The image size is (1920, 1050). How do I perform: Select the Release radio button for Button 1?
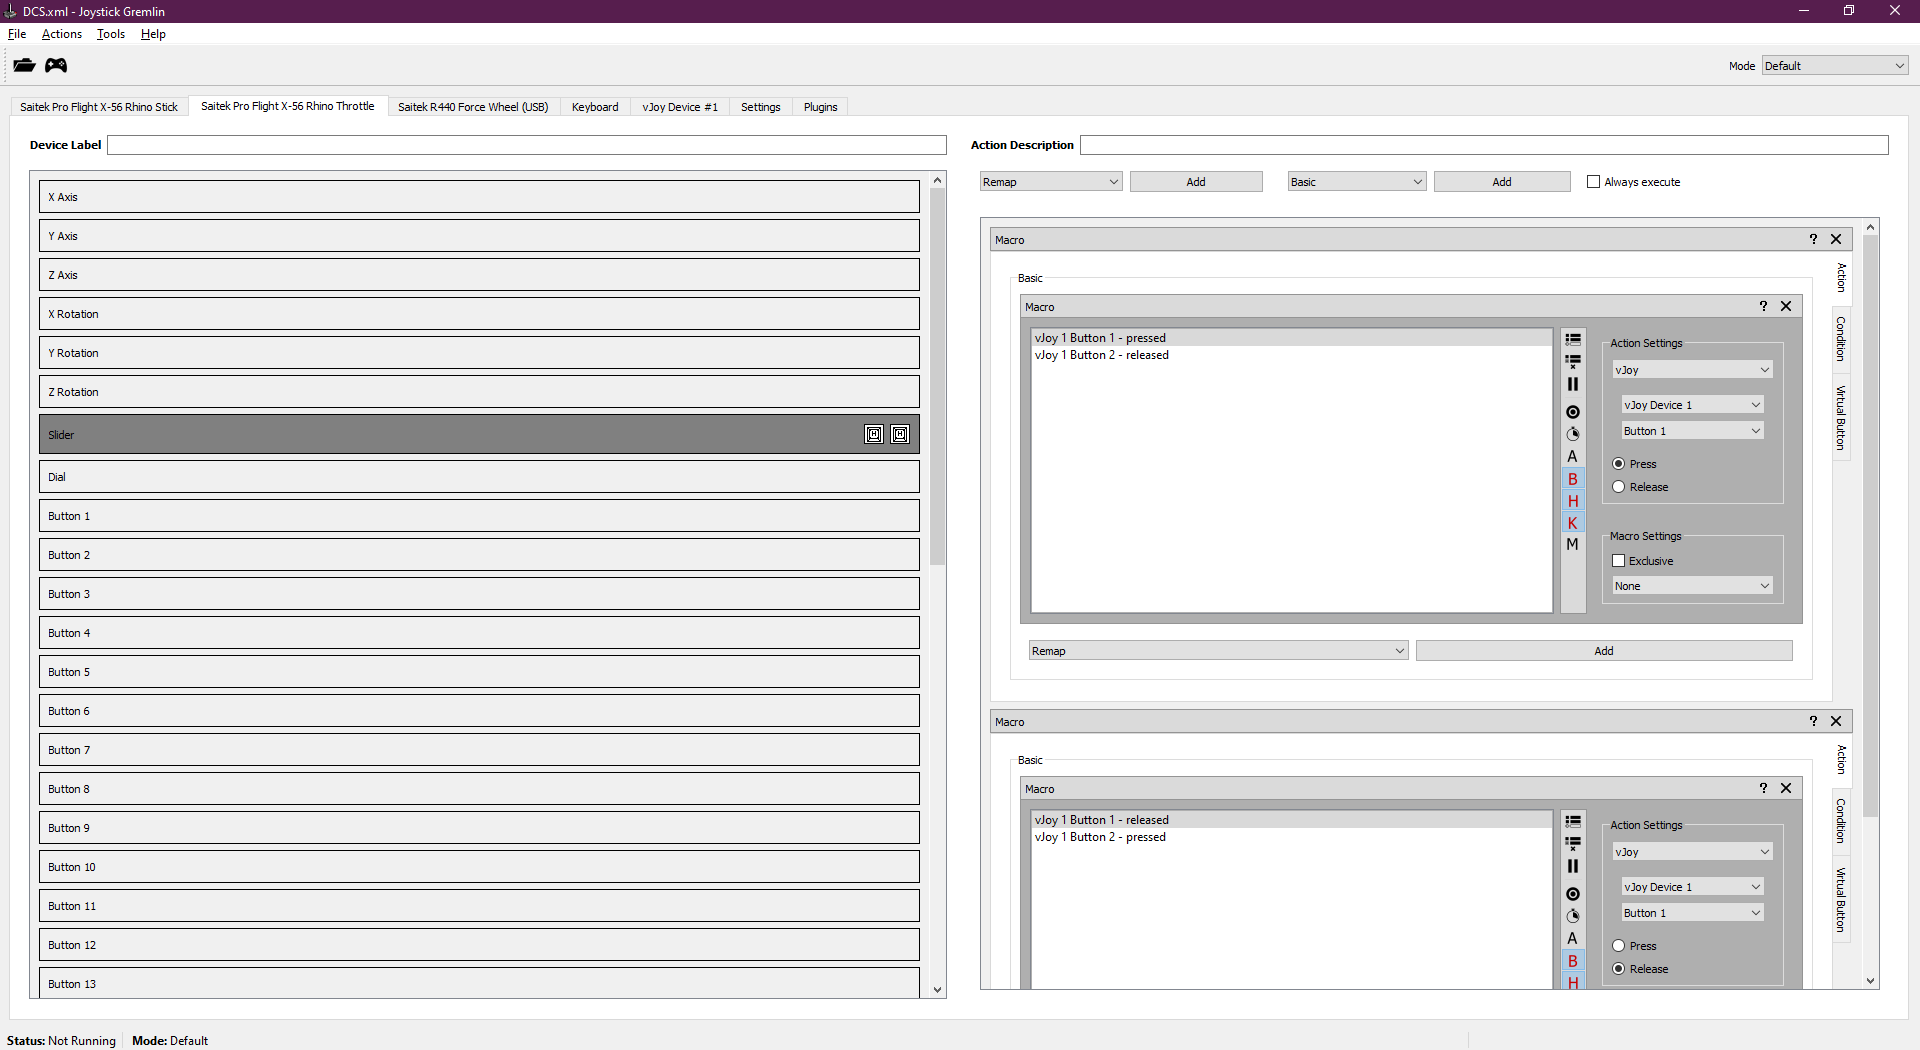1619,486
